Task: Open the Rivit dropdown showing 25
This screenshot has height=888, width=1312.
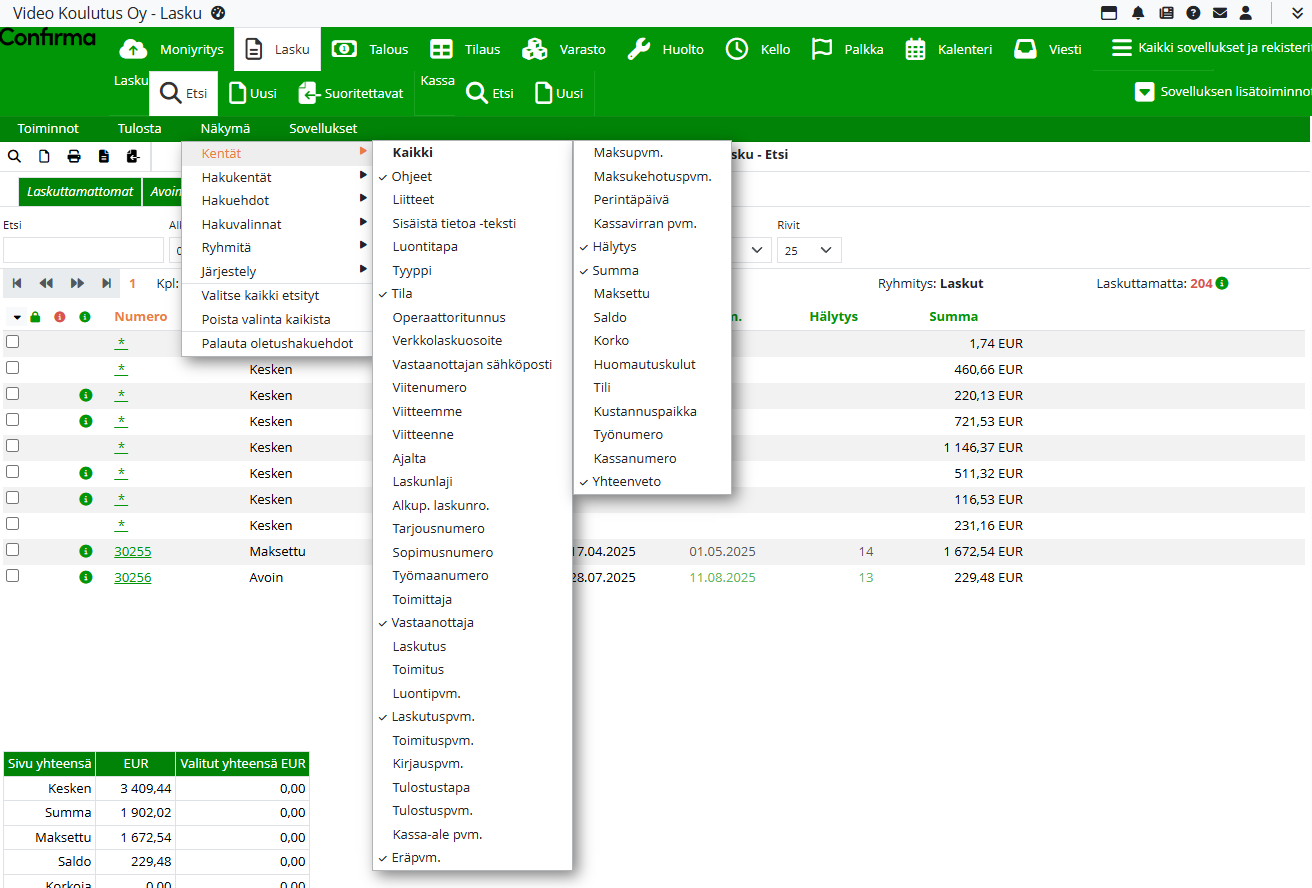Action: 809,250
